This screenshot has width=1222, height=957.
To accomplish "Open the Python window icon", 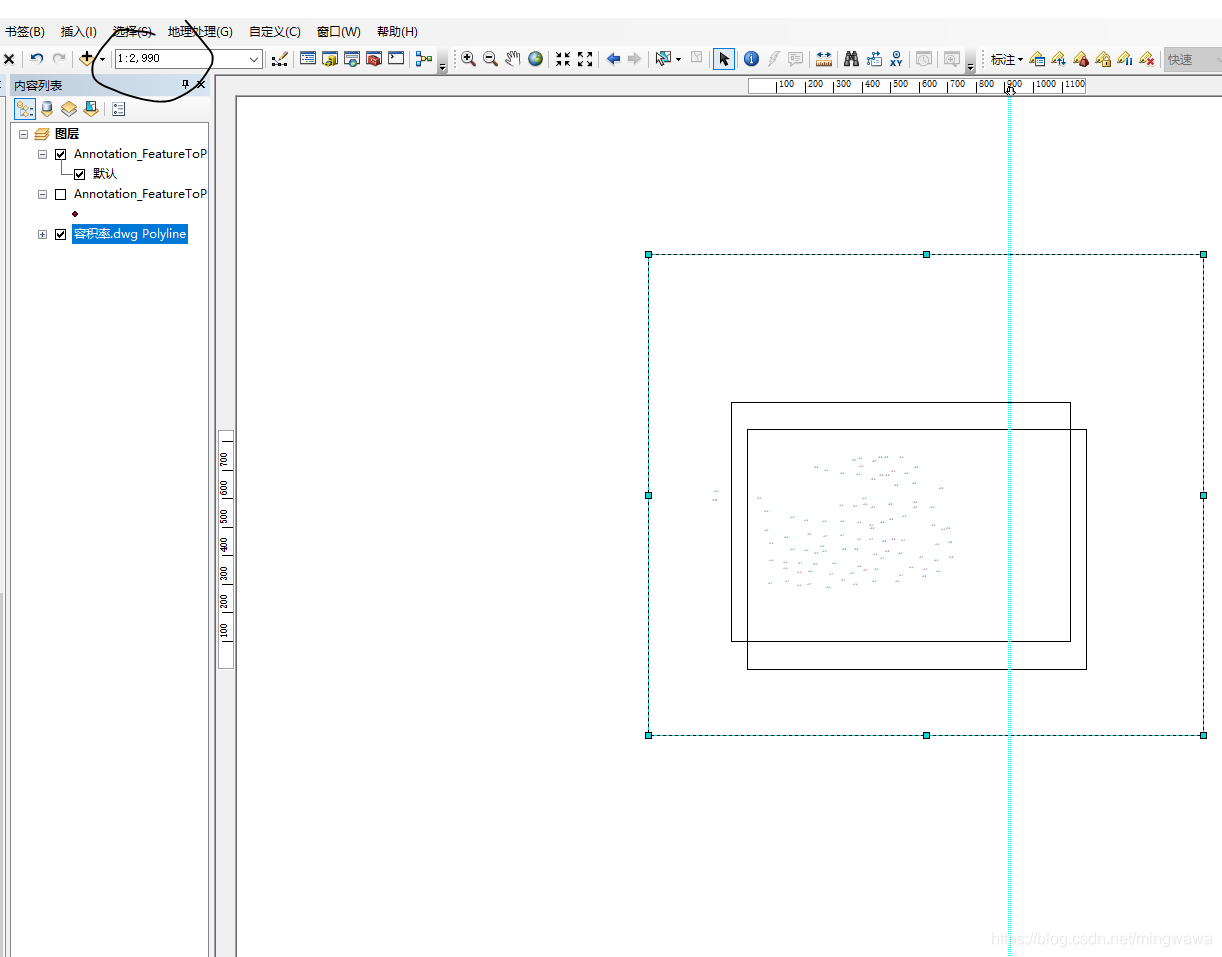I will [x=396, y=59].
